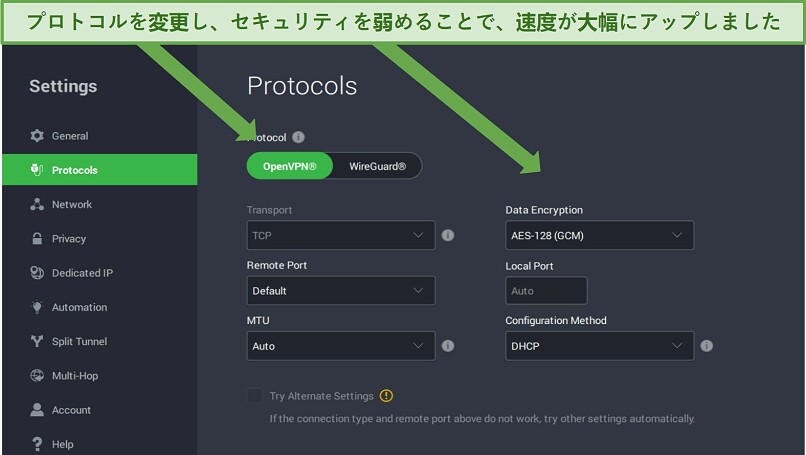Open Automation settings section
This screenshot has width=806, height=455.
click(x=100, y=307)
